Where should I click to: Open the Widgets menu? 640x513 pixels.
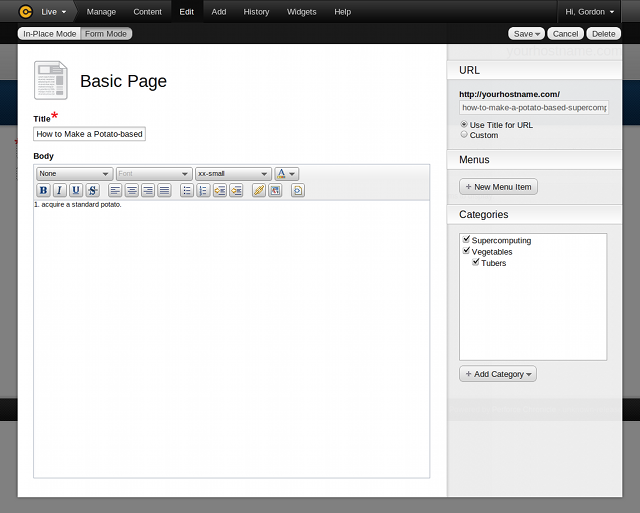click(x=301, y=12)
